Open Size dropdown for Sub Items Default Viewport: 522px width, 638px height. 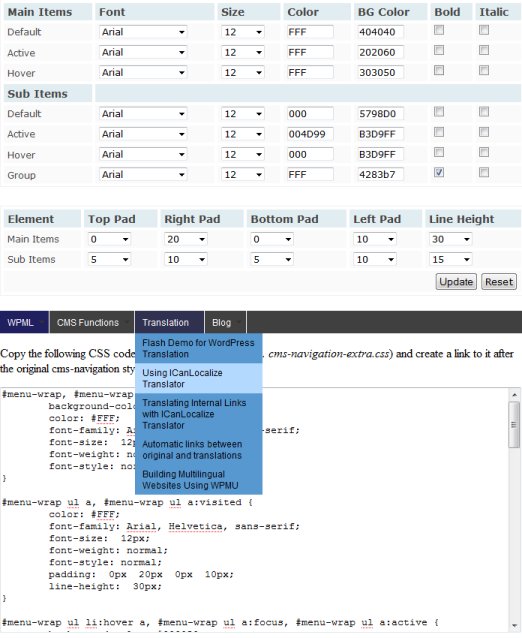(x=243, y=114)
